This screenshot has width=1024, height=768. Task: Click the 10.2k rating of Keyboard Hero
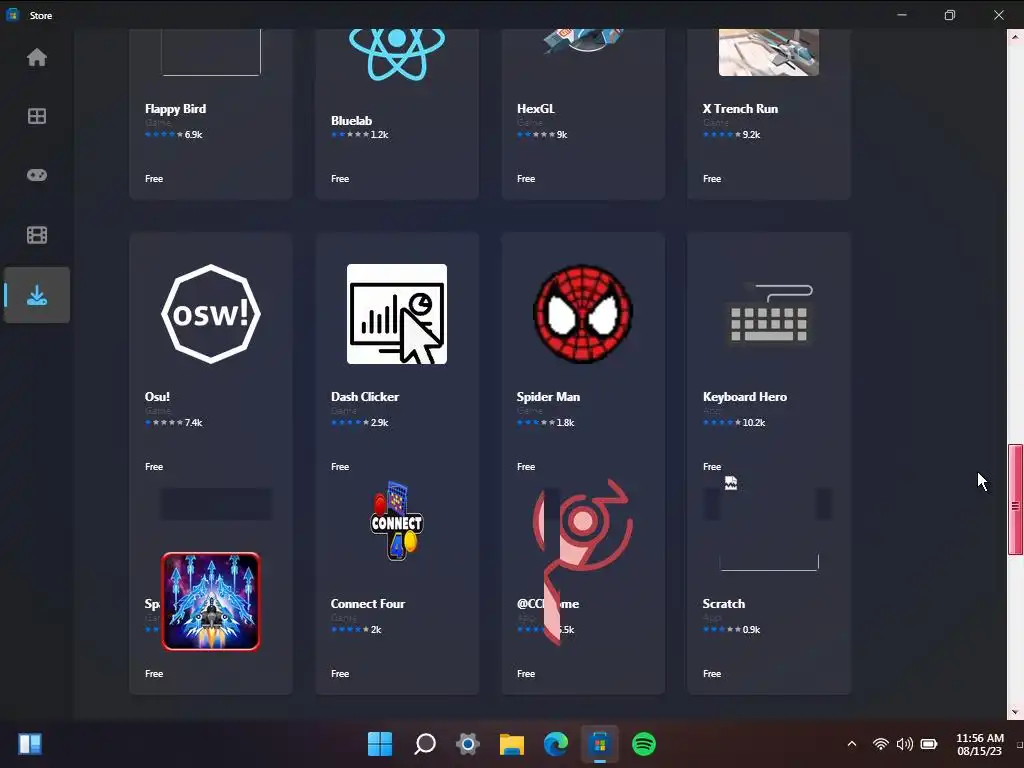(x=754, y=423)
